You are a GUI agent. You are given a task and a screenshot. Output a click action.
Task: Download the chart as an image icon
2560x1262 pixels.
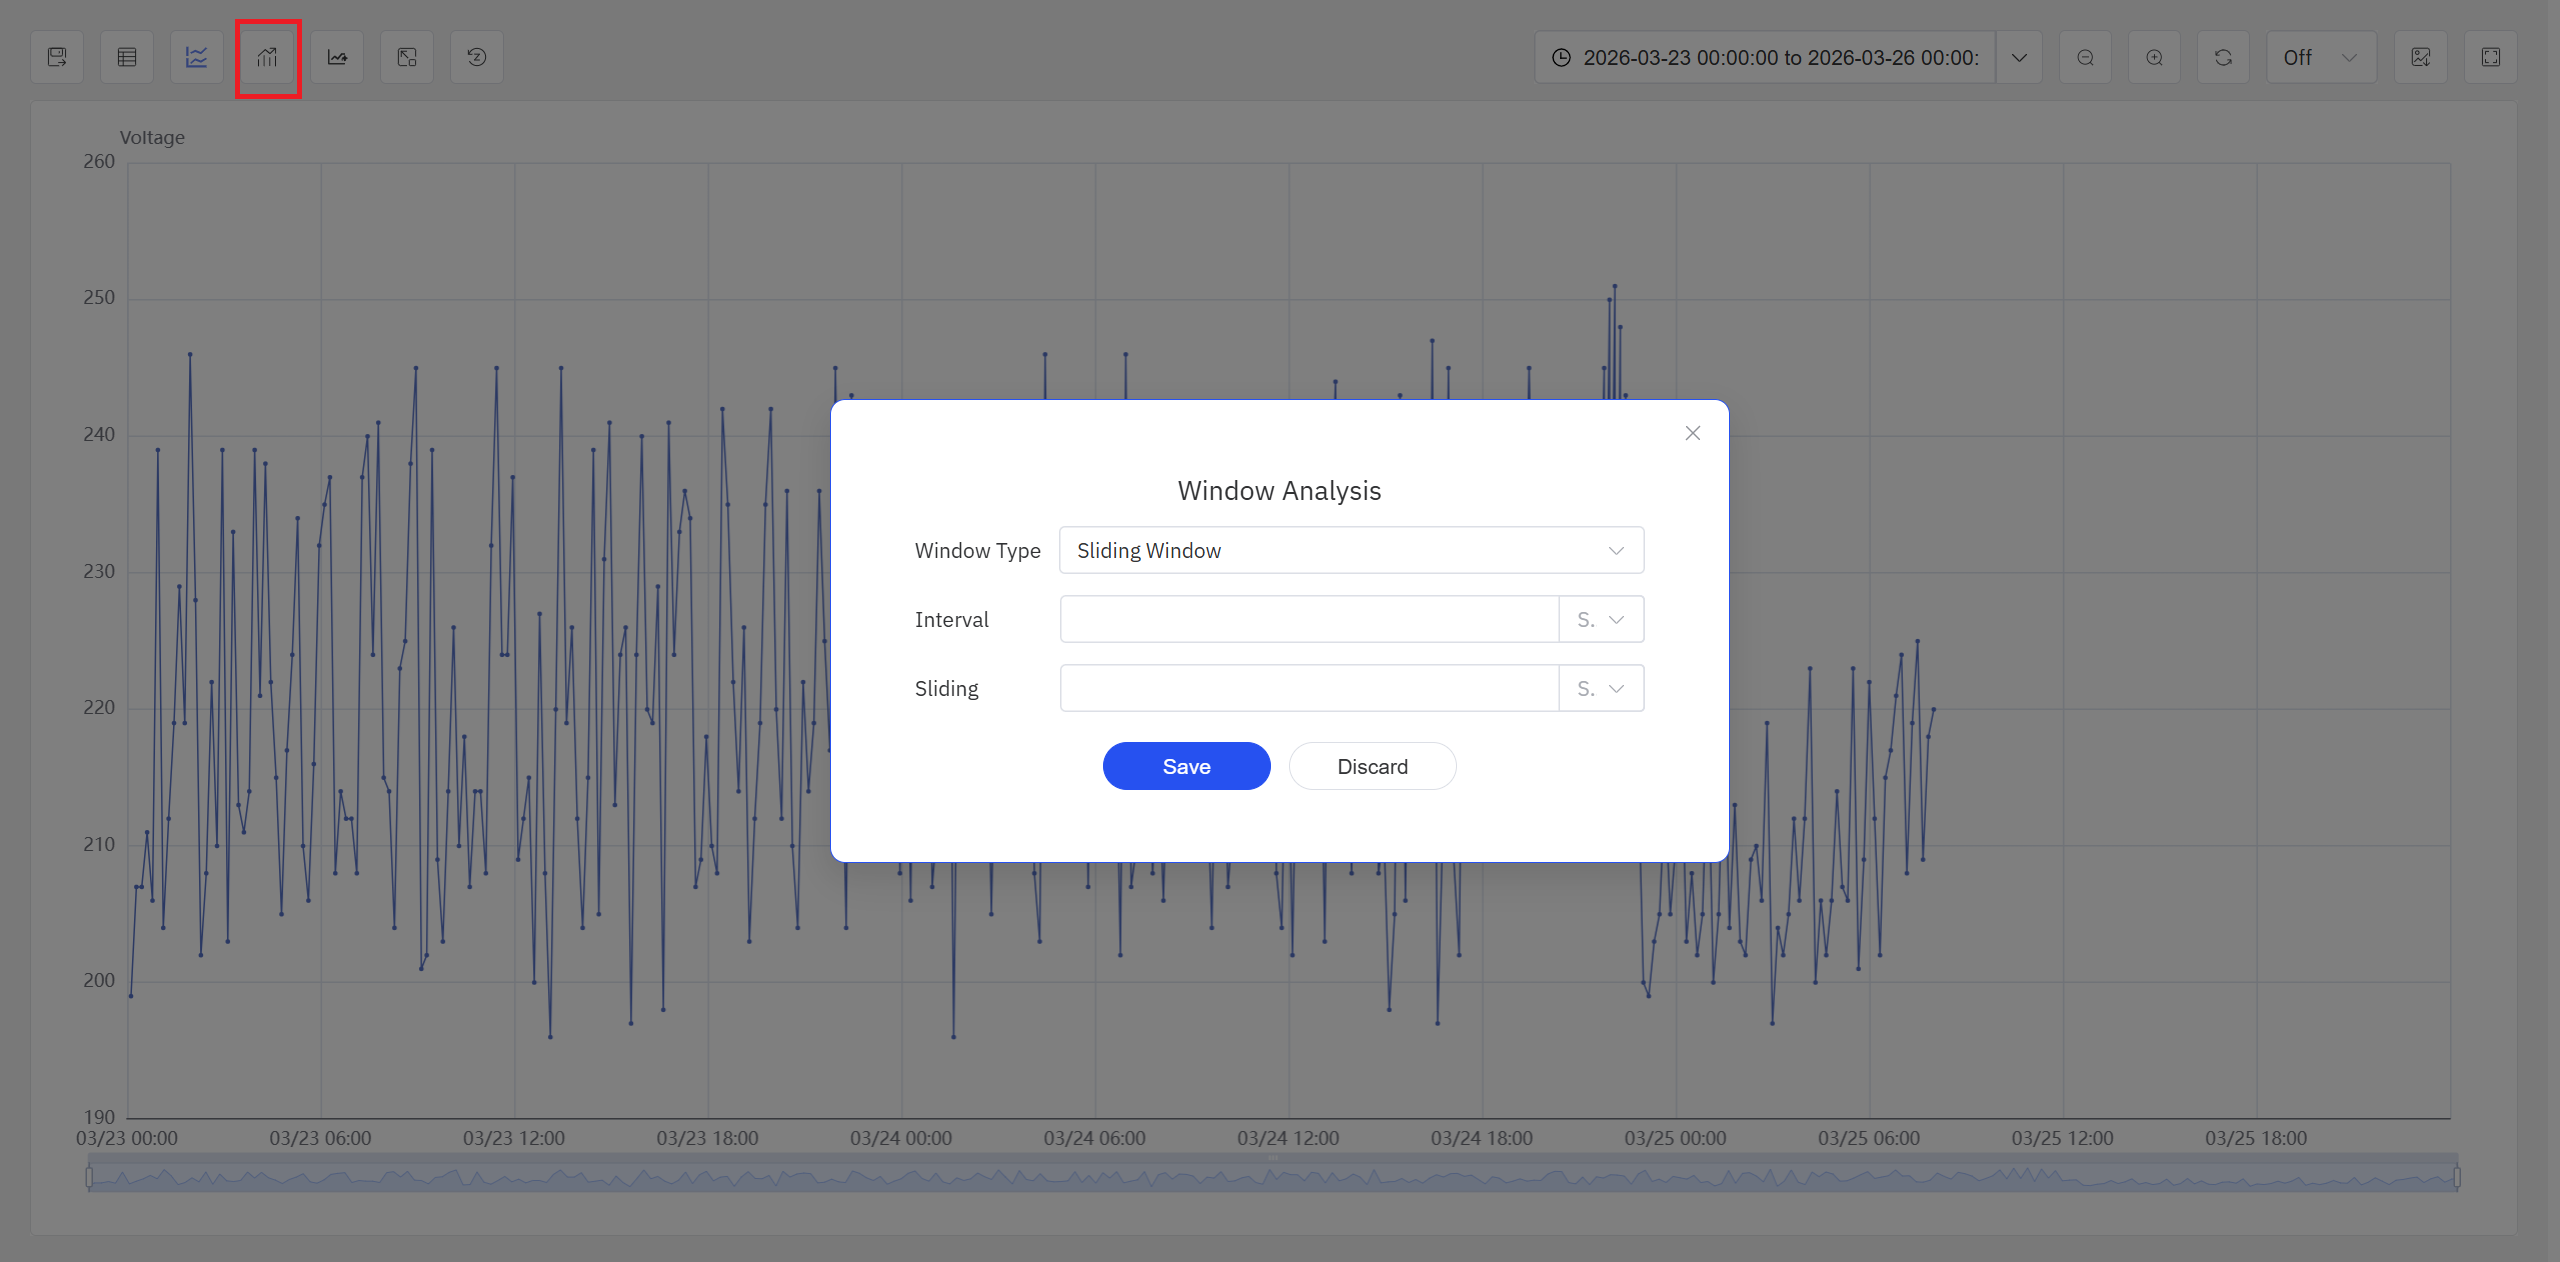coord(2420,57)
